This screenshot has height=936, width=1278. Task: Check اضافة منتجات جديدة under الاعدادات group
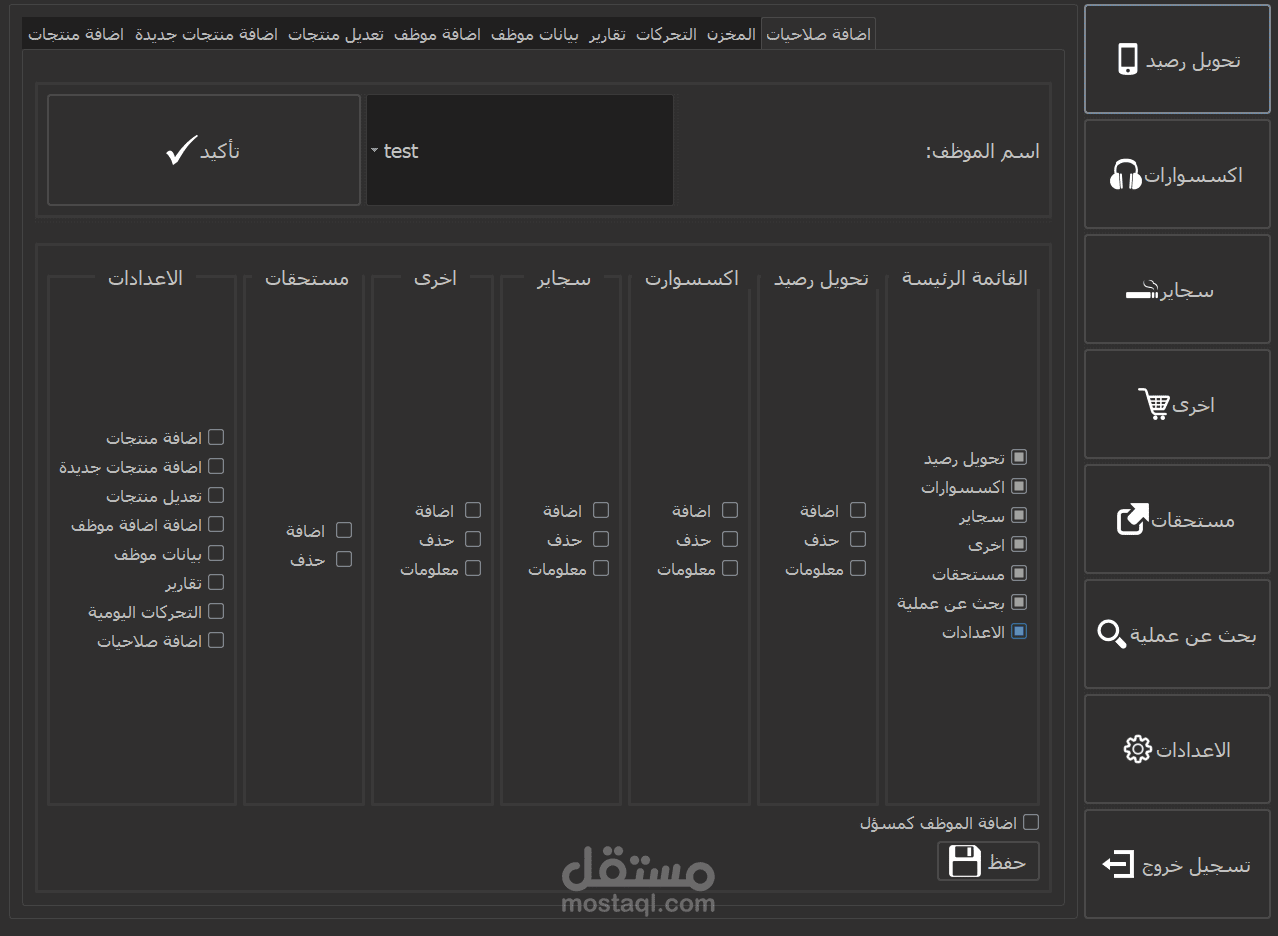pyautogui.click(x=216, y=466)
